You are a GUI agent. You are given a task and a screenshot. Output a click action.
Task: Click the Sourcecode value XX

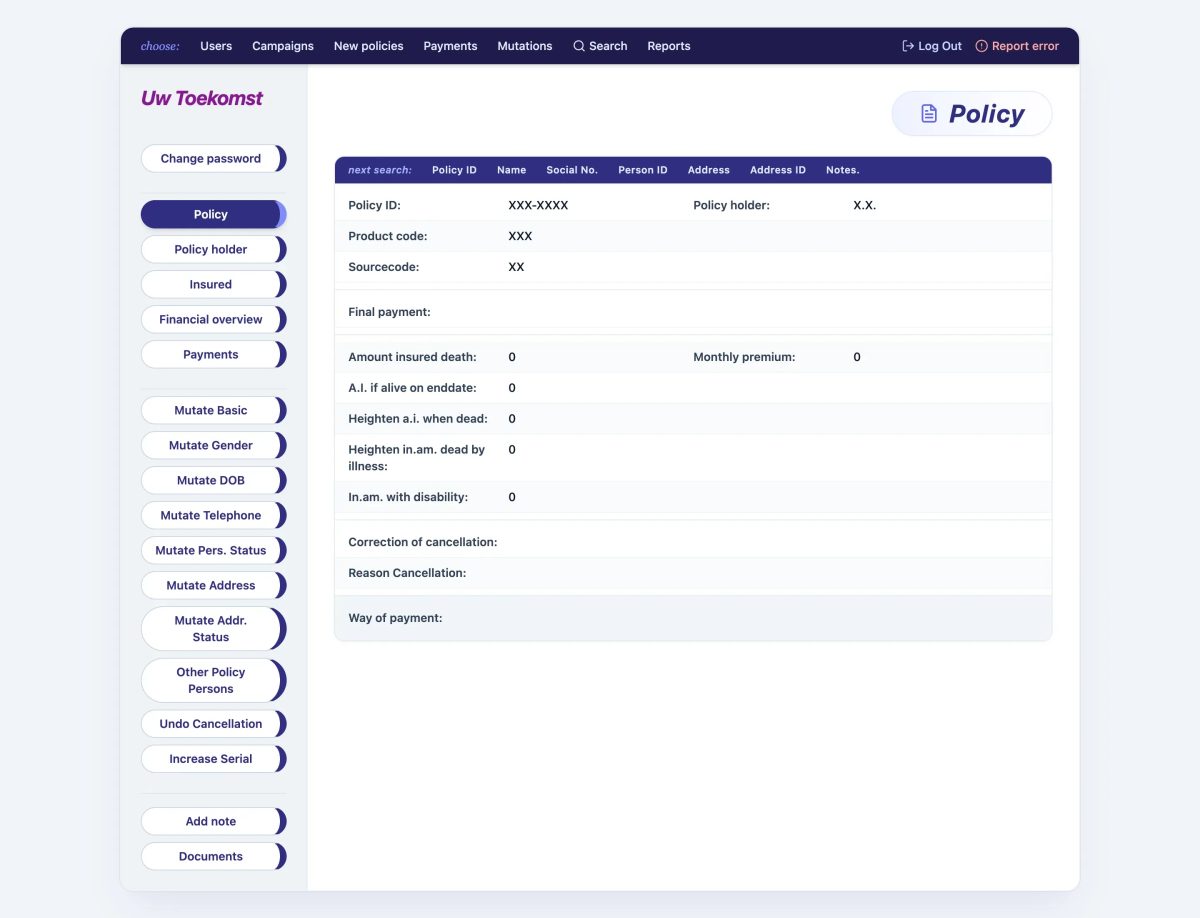516,267
